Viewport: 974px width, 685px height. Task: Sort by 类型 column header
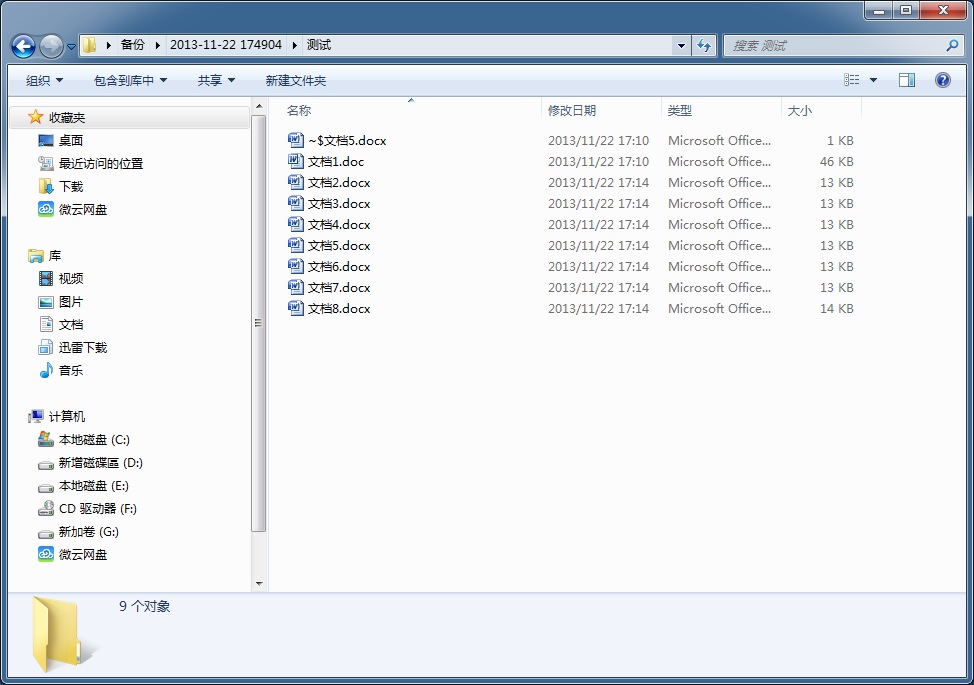pyautogui.click(x=680, y=111)
